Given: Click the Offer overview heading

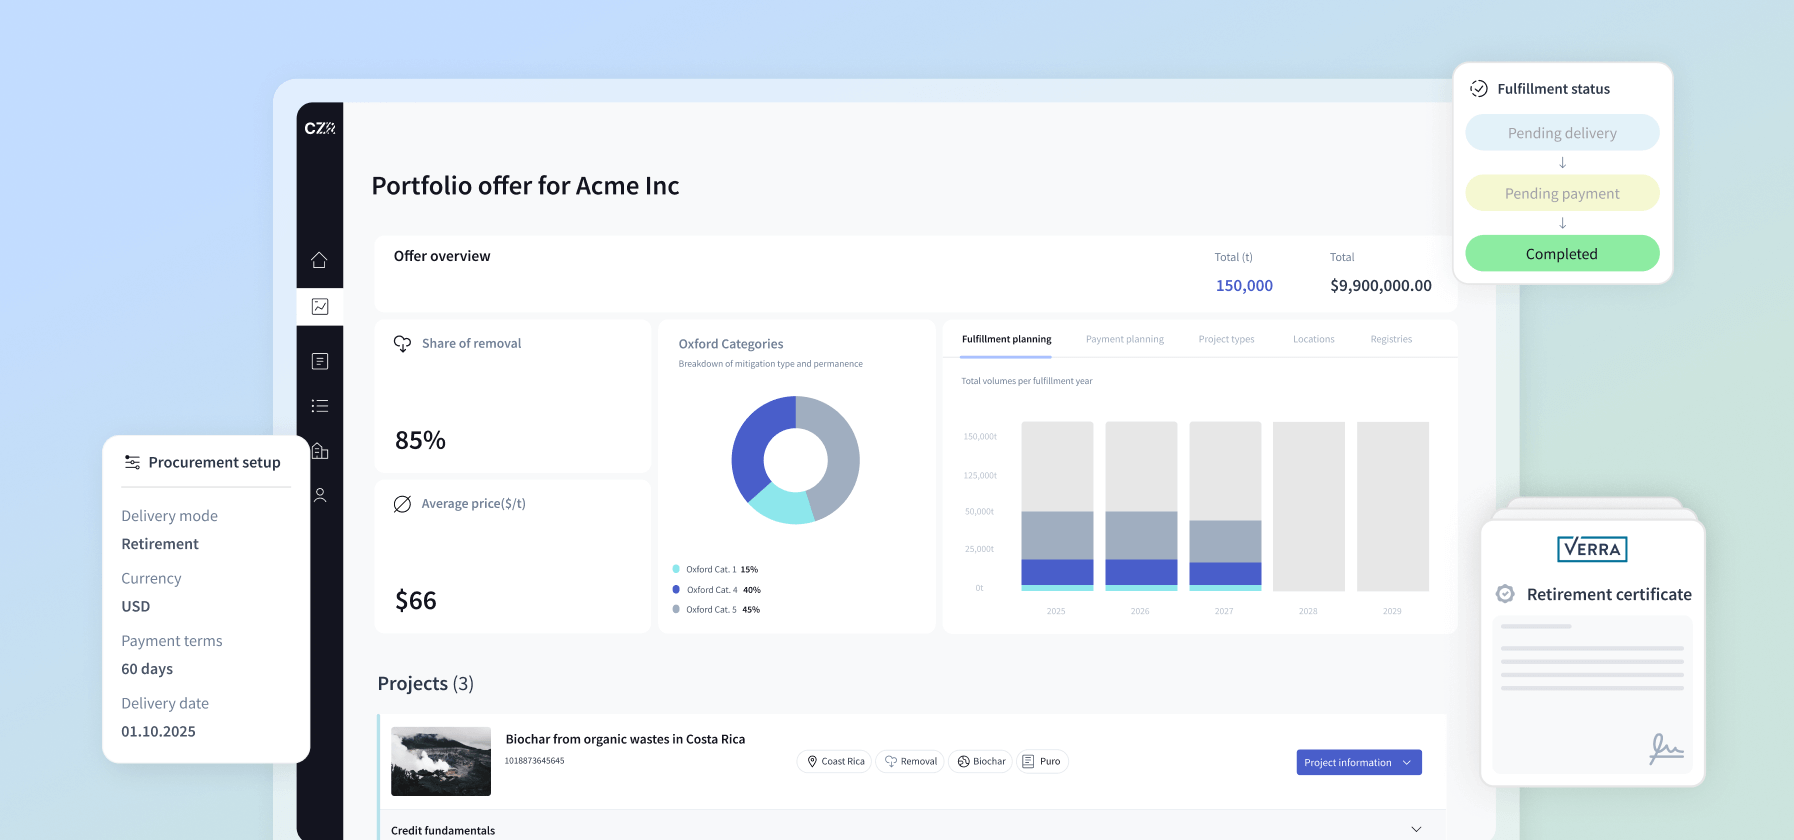Looking at the screenshot, I should click(442, 256).
